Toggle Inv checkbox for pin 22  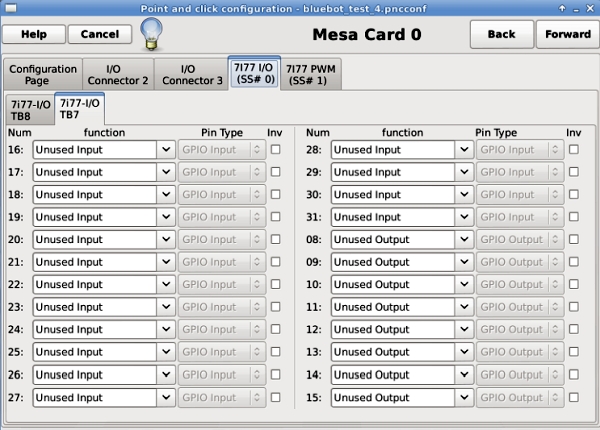pos(276,285)
